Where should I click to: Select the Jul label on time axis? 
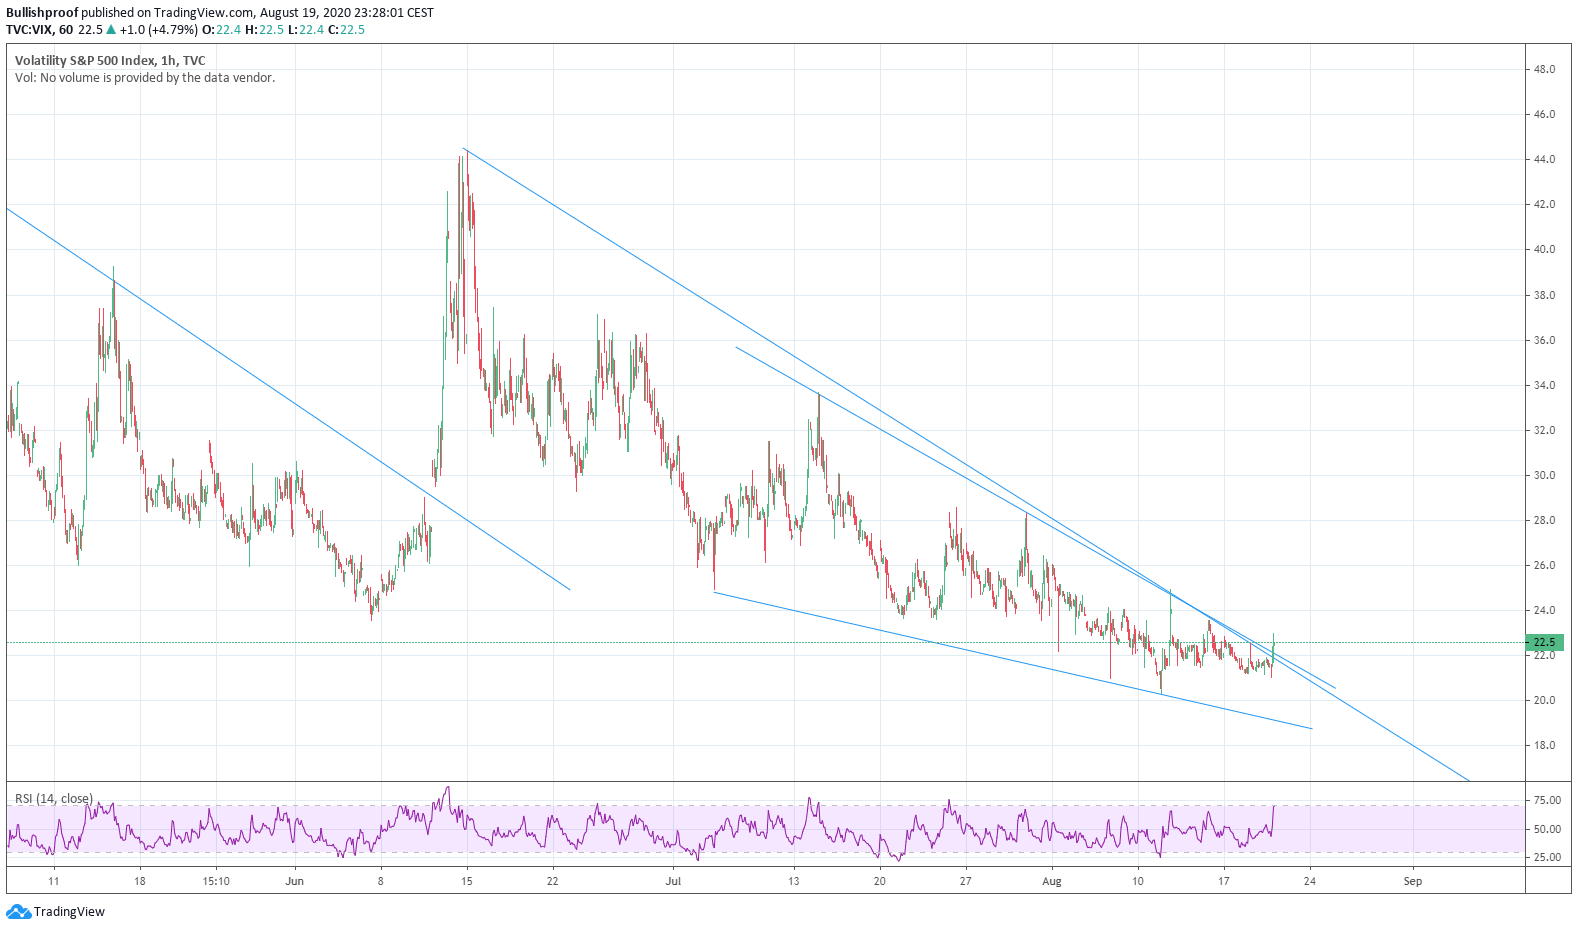(x=673, y=882)
